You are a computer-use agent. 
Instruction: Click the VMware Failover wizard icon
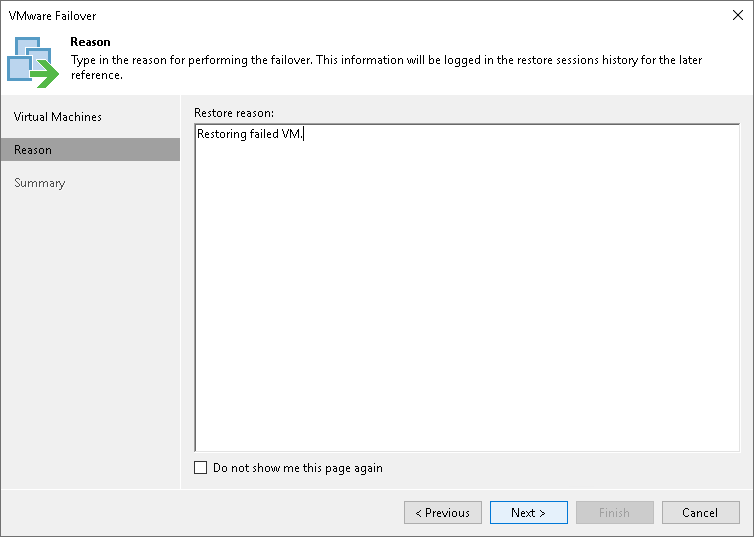point(33,62)
